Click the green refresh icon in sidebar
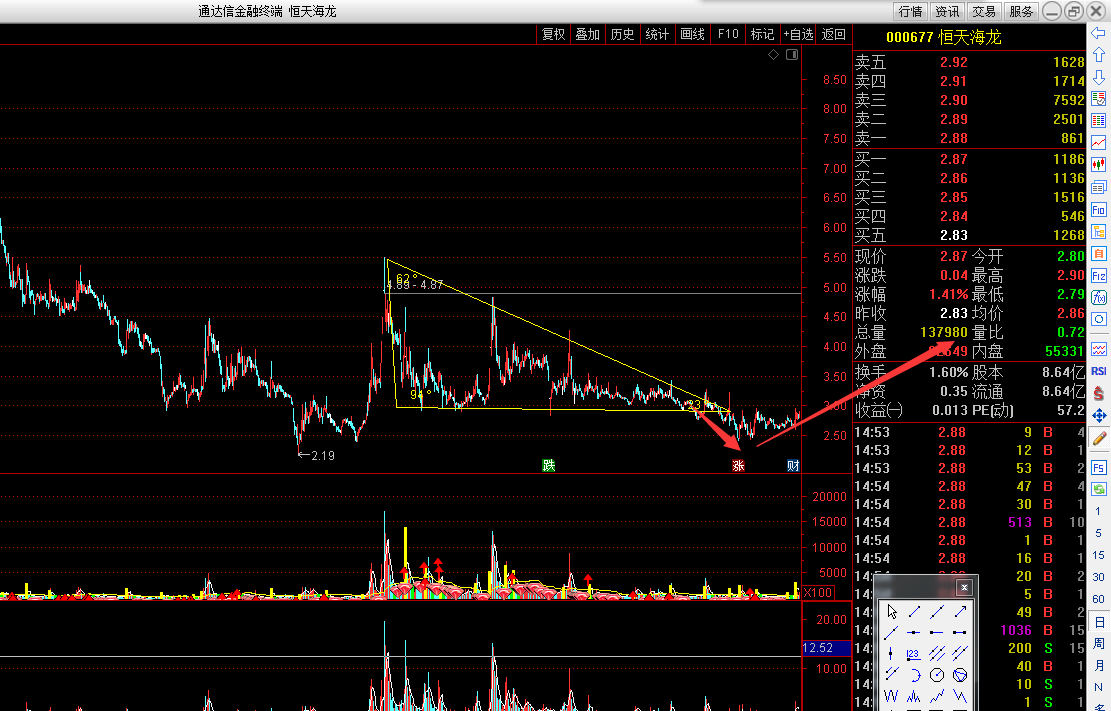Screen dimensions: 1111x711 click(1099, 489)
